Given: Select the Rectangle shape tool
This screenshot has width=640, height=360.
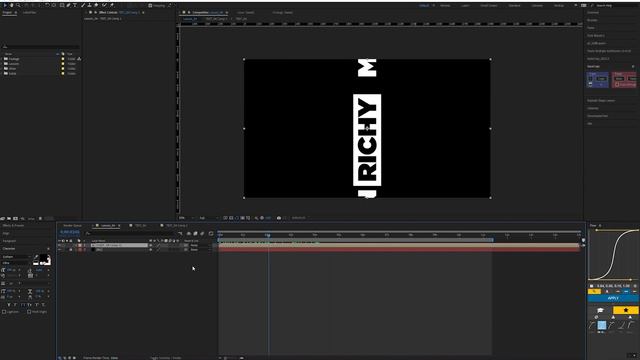Looking at the screenshot, I should click(62, 5).
